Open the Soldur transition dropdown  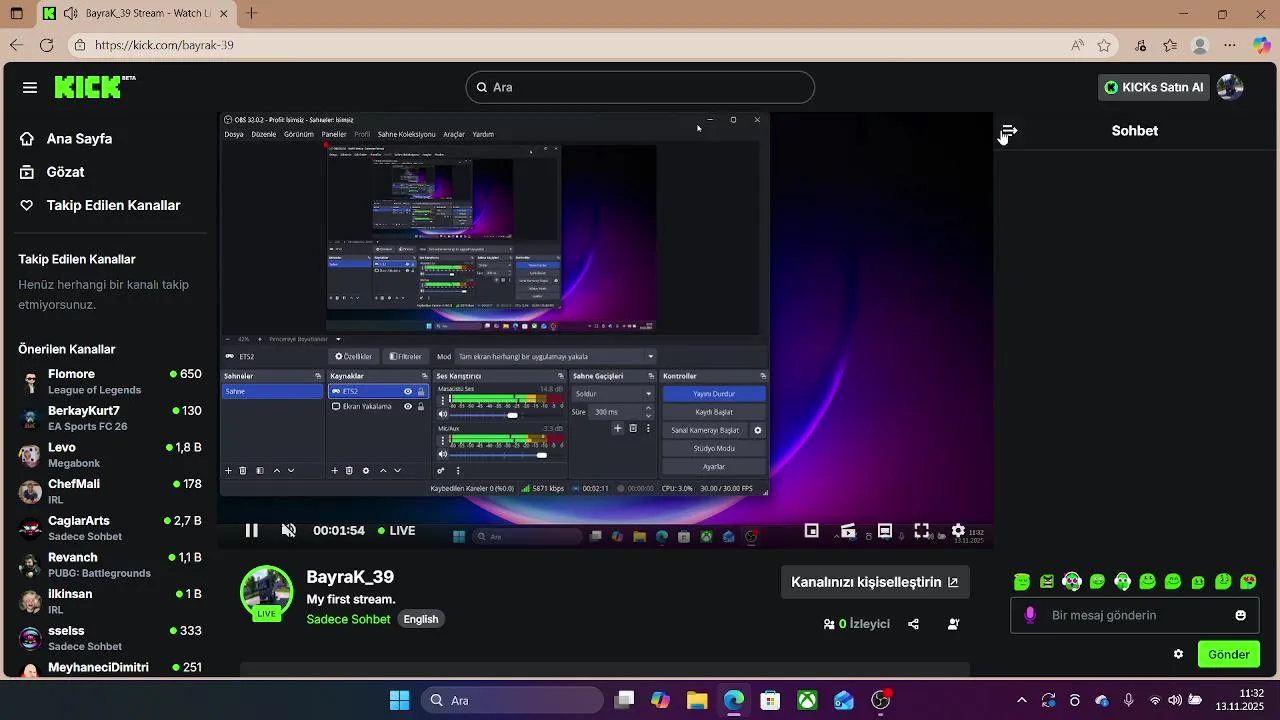point(613,393)
